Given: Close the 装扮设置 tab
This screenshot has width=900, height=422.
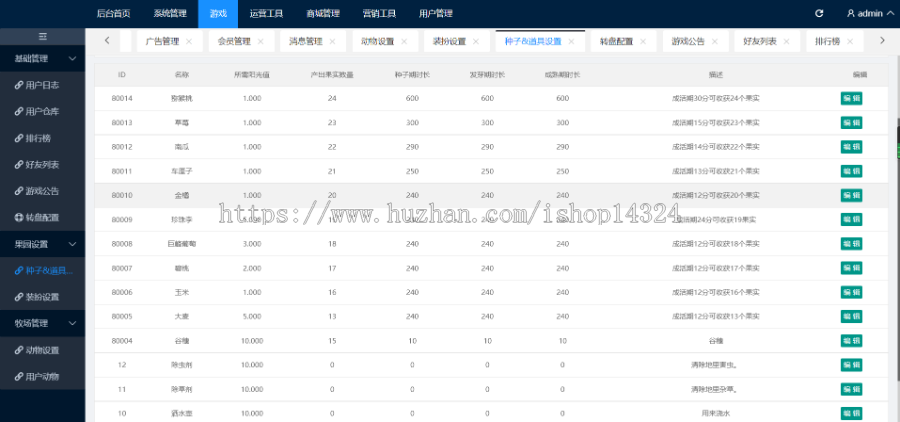Looking at the screenshot, I should 476,41.
